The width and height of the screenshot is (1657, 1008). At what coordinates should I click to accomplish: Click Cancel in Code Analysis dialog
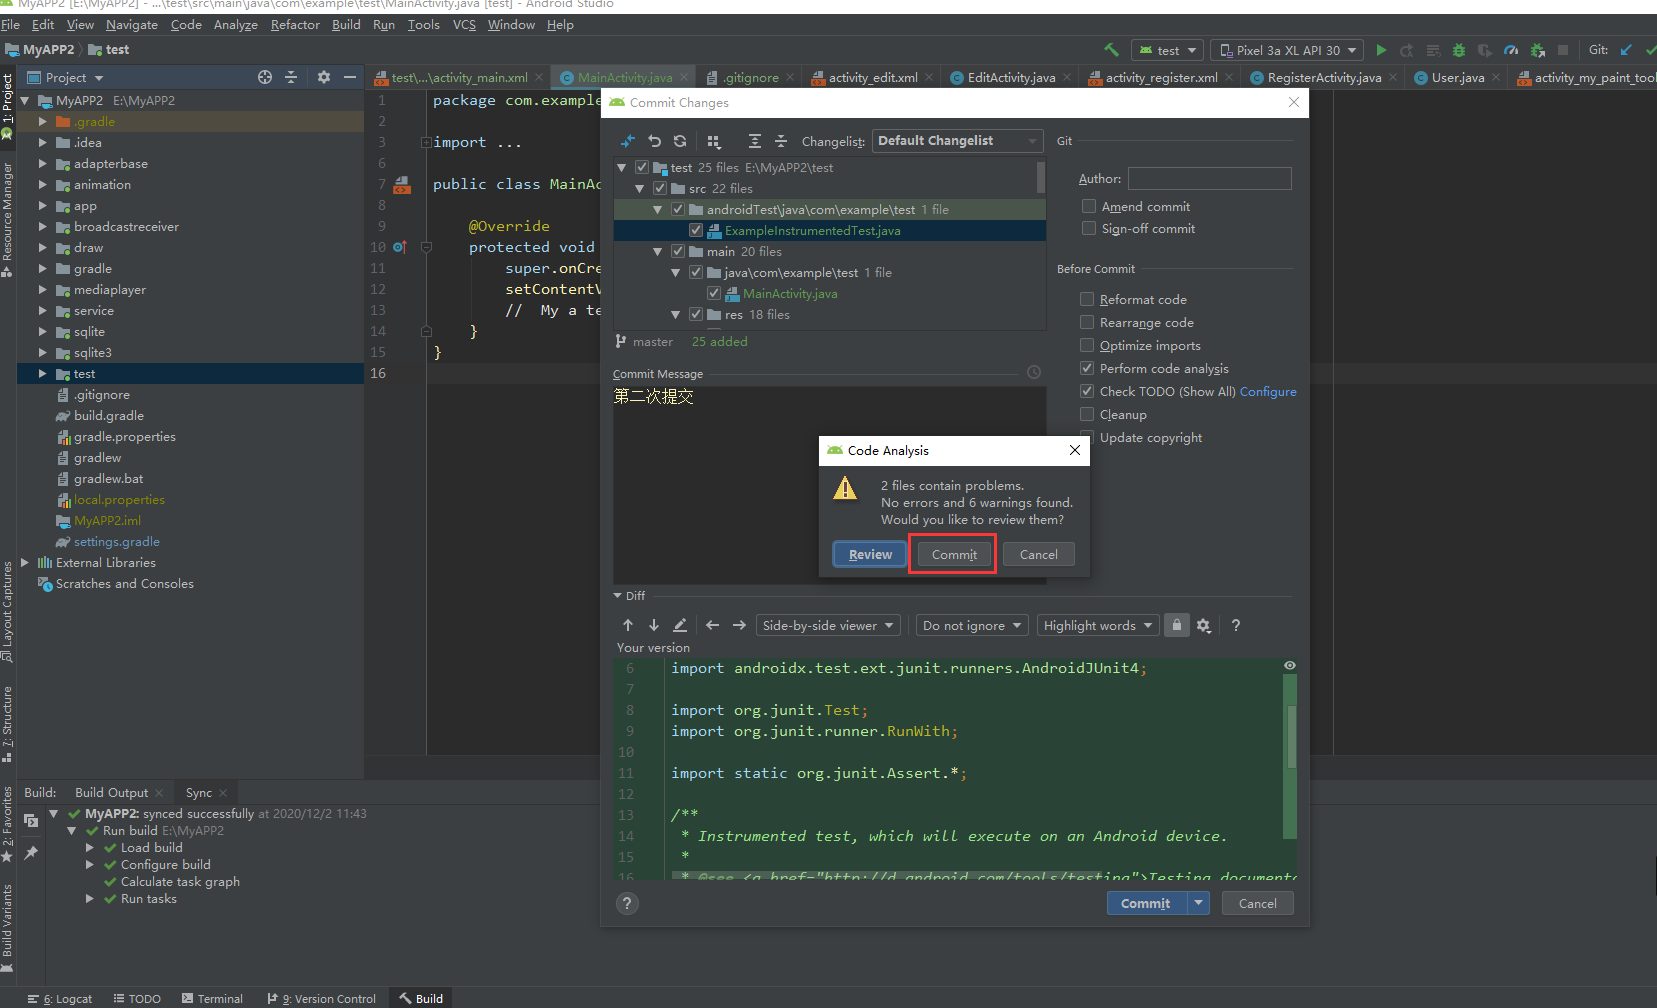1038,554
